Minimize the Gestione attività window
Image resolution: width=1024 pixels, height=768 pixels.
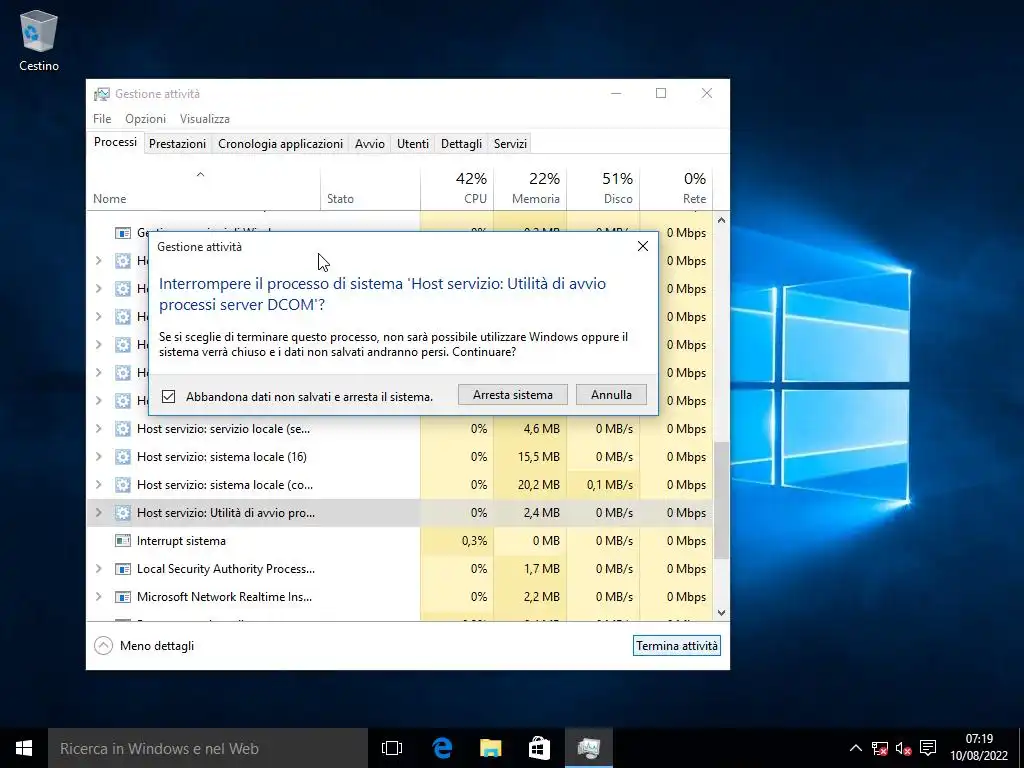tap(616, 93)
